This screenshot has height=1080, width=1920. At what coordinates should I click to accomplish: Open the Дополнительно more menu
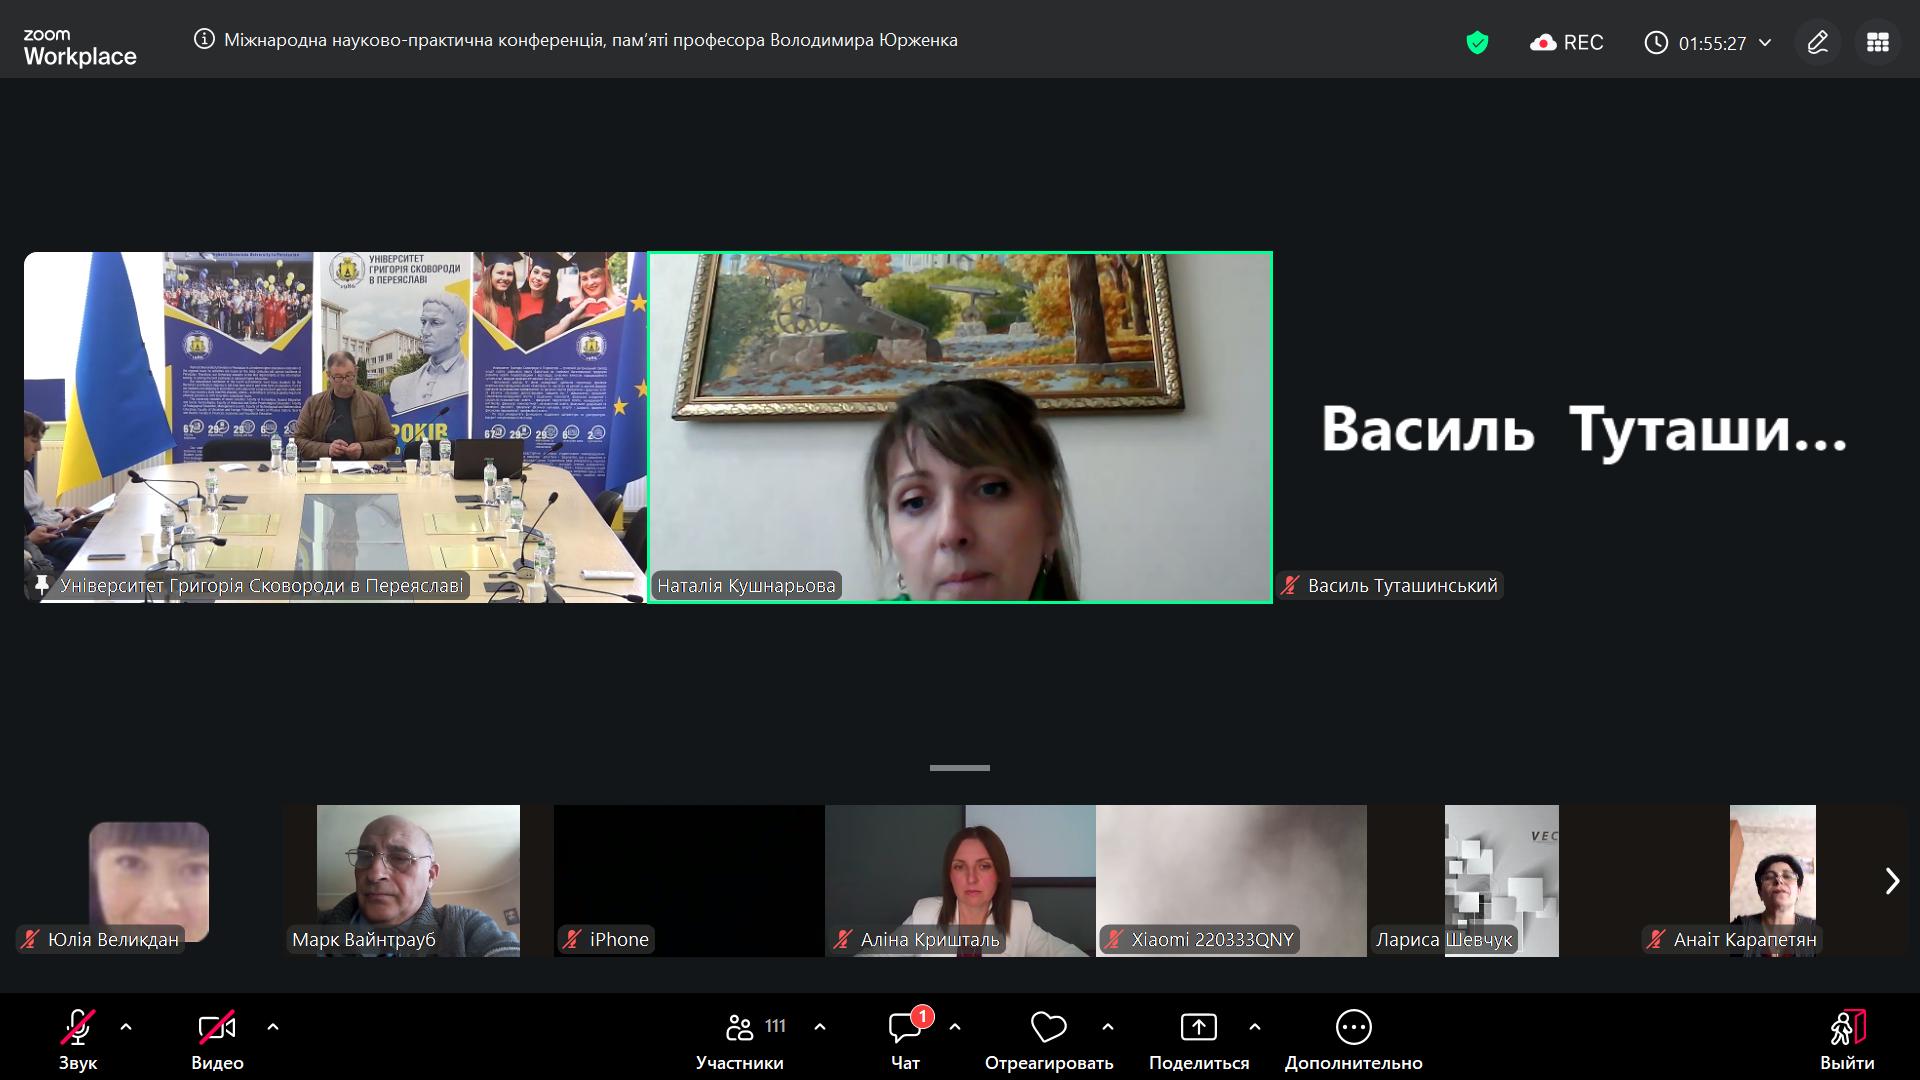pyautogui.click(x=1353, y=1040)
